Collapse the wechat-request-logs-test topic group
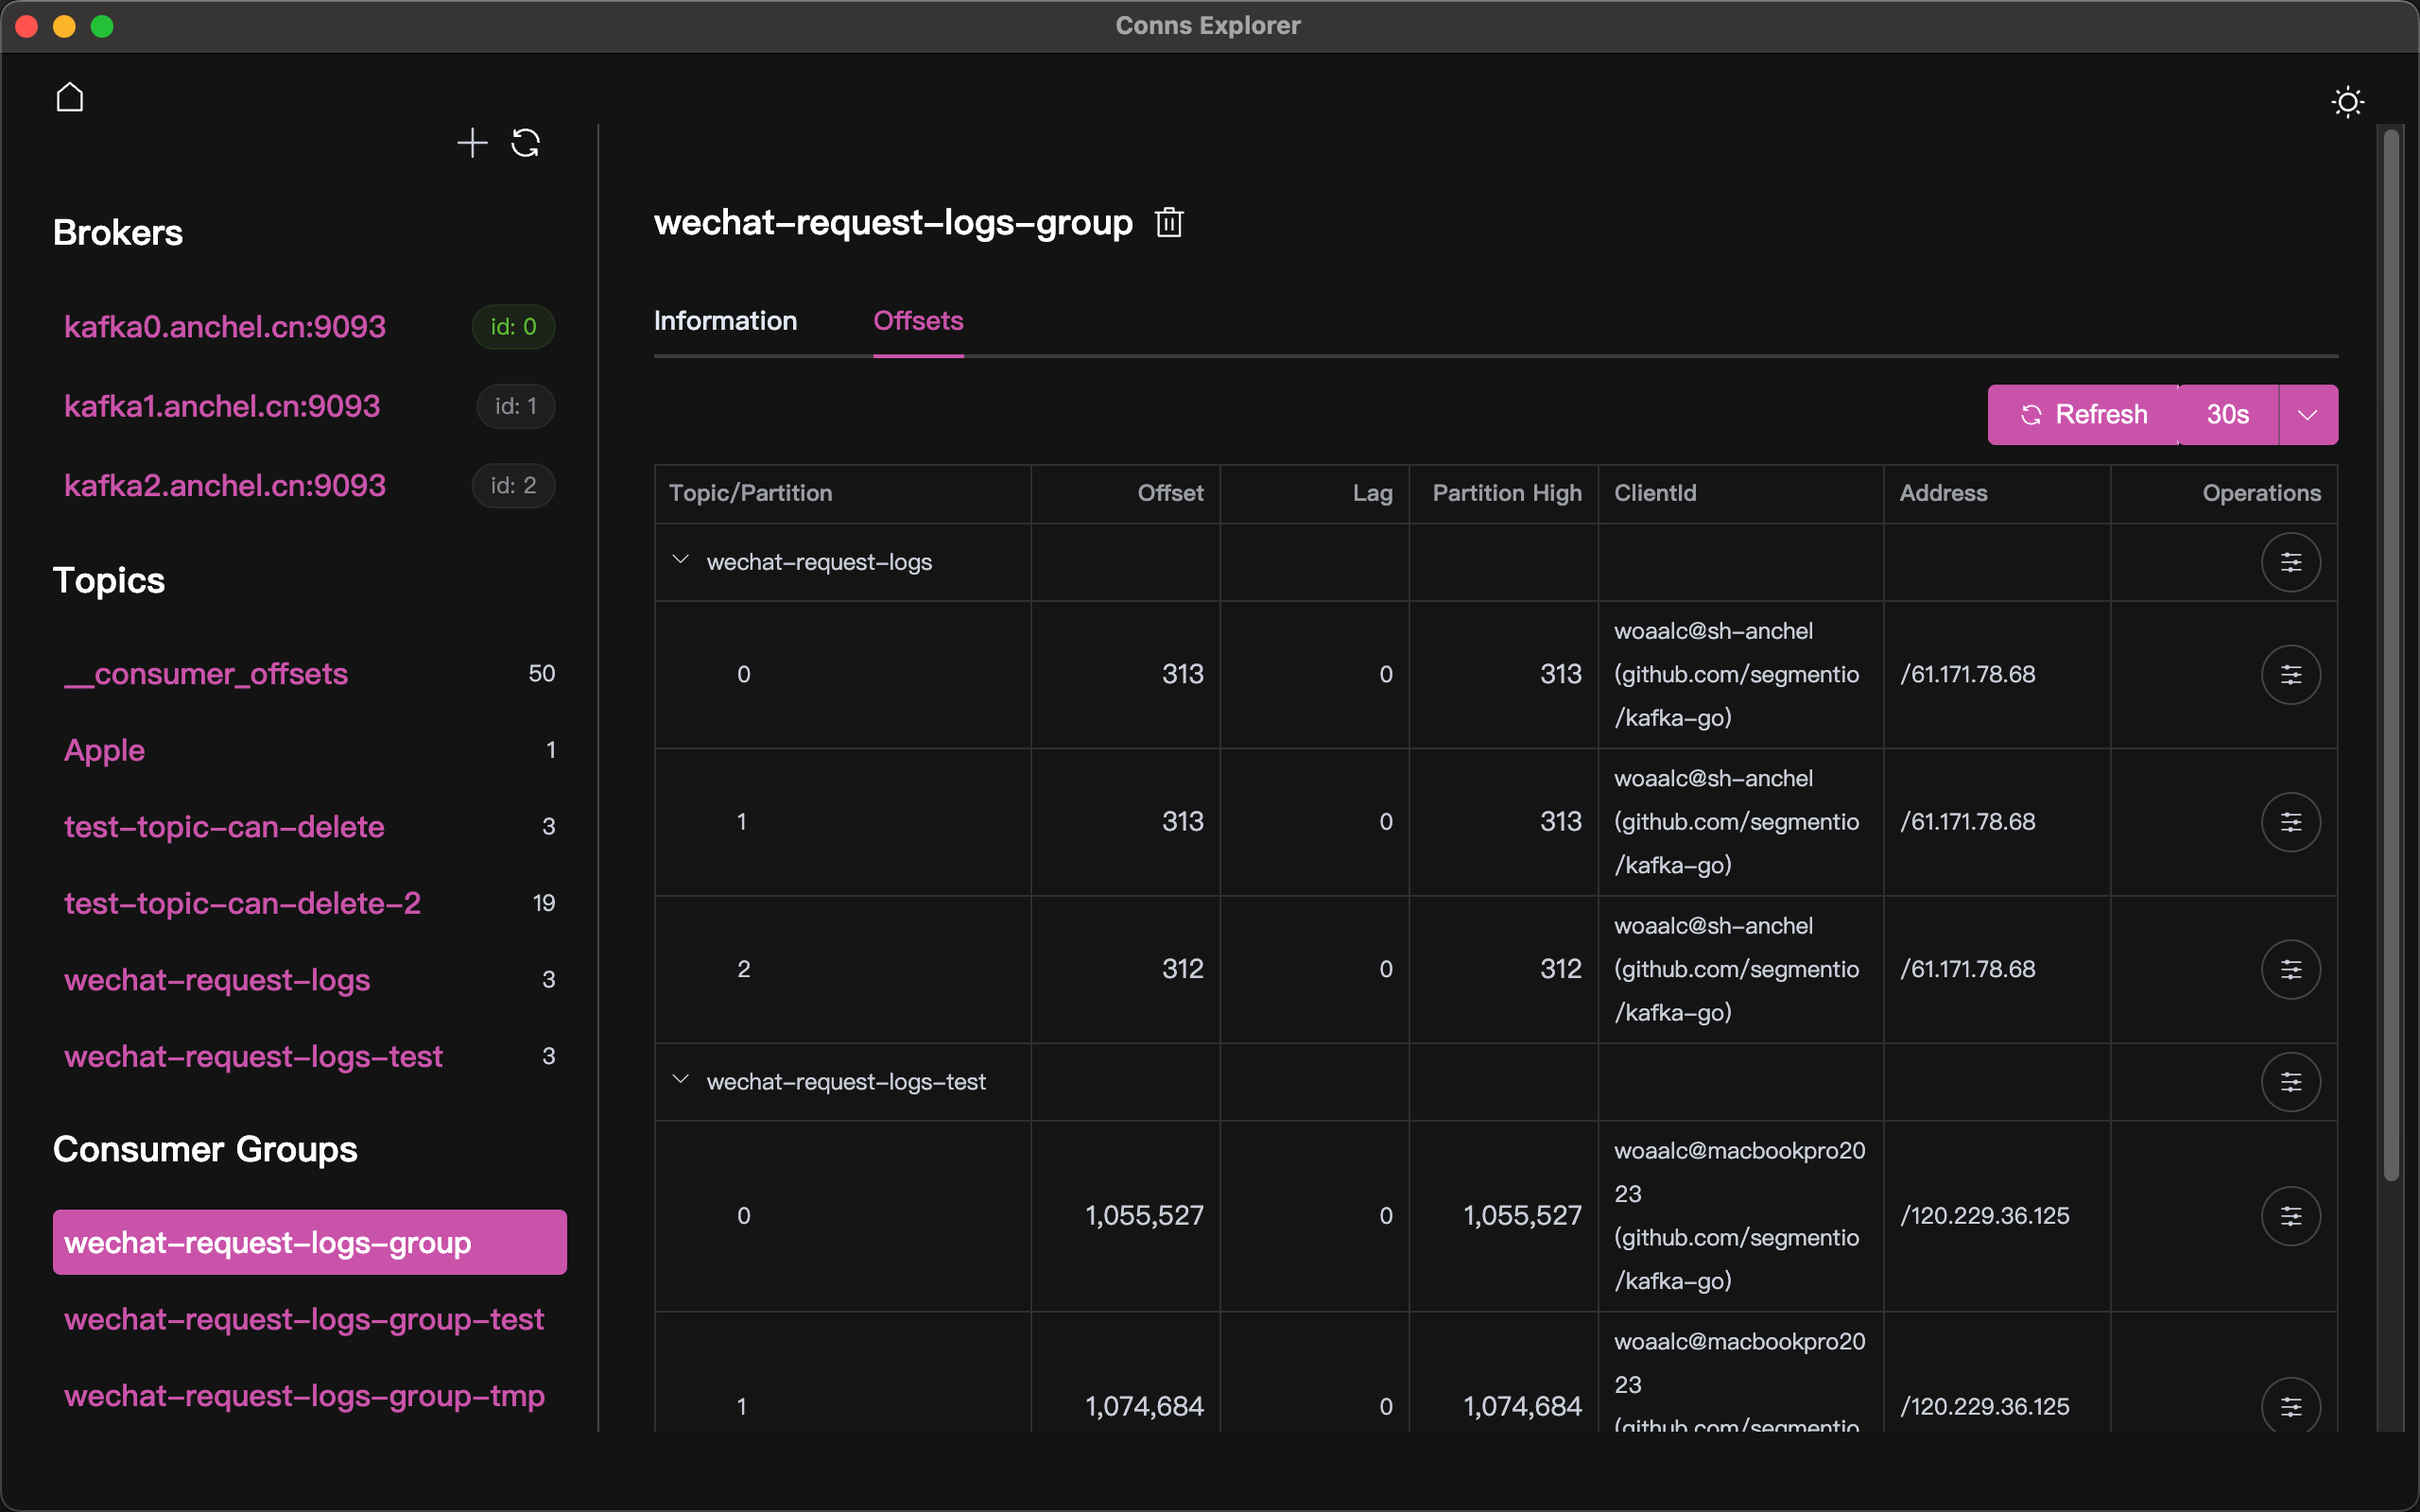Image resolution: width=2420 pixels, height=1512 pixels. pyautogui.click(x=681, y=1080)
